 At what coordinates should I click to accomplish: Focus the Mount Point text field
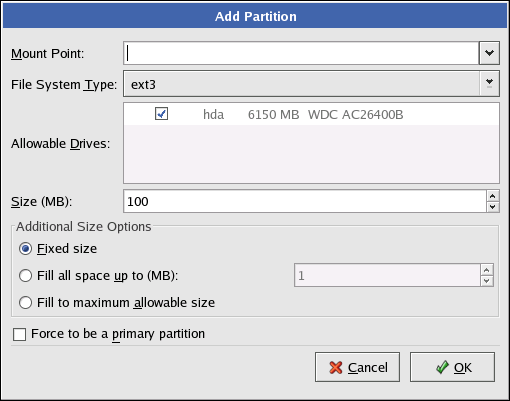pyautogui.click(x=301, y=53)
